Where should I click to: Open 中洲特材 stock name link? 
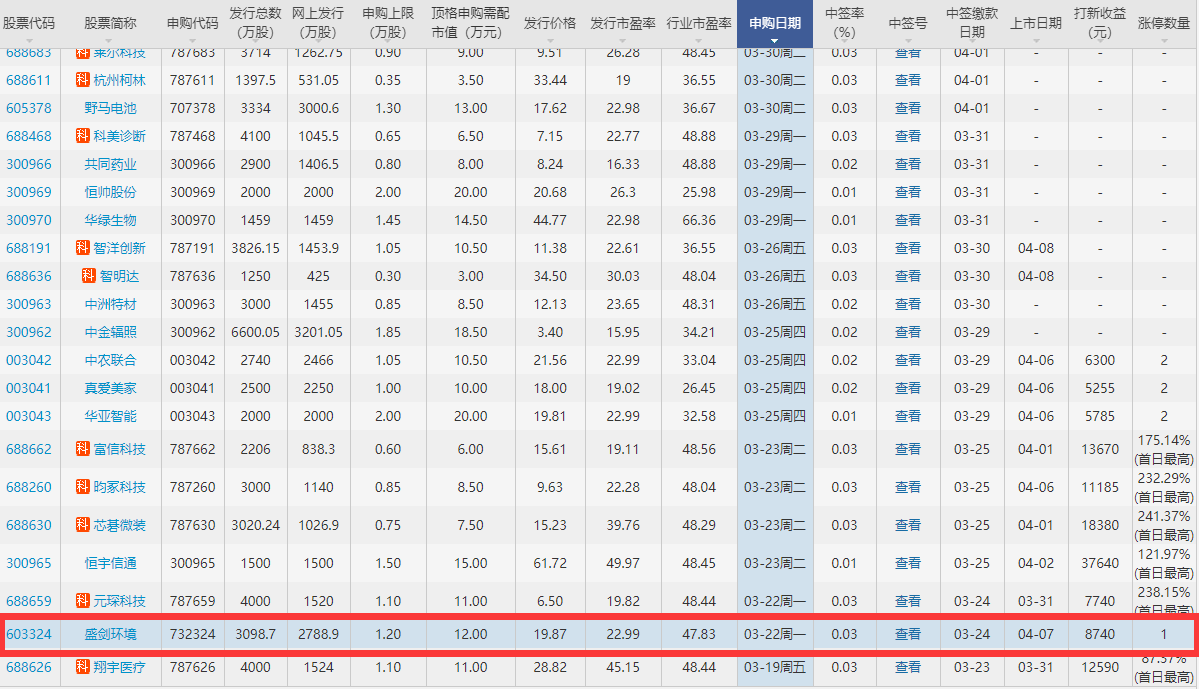pos(110,304)
